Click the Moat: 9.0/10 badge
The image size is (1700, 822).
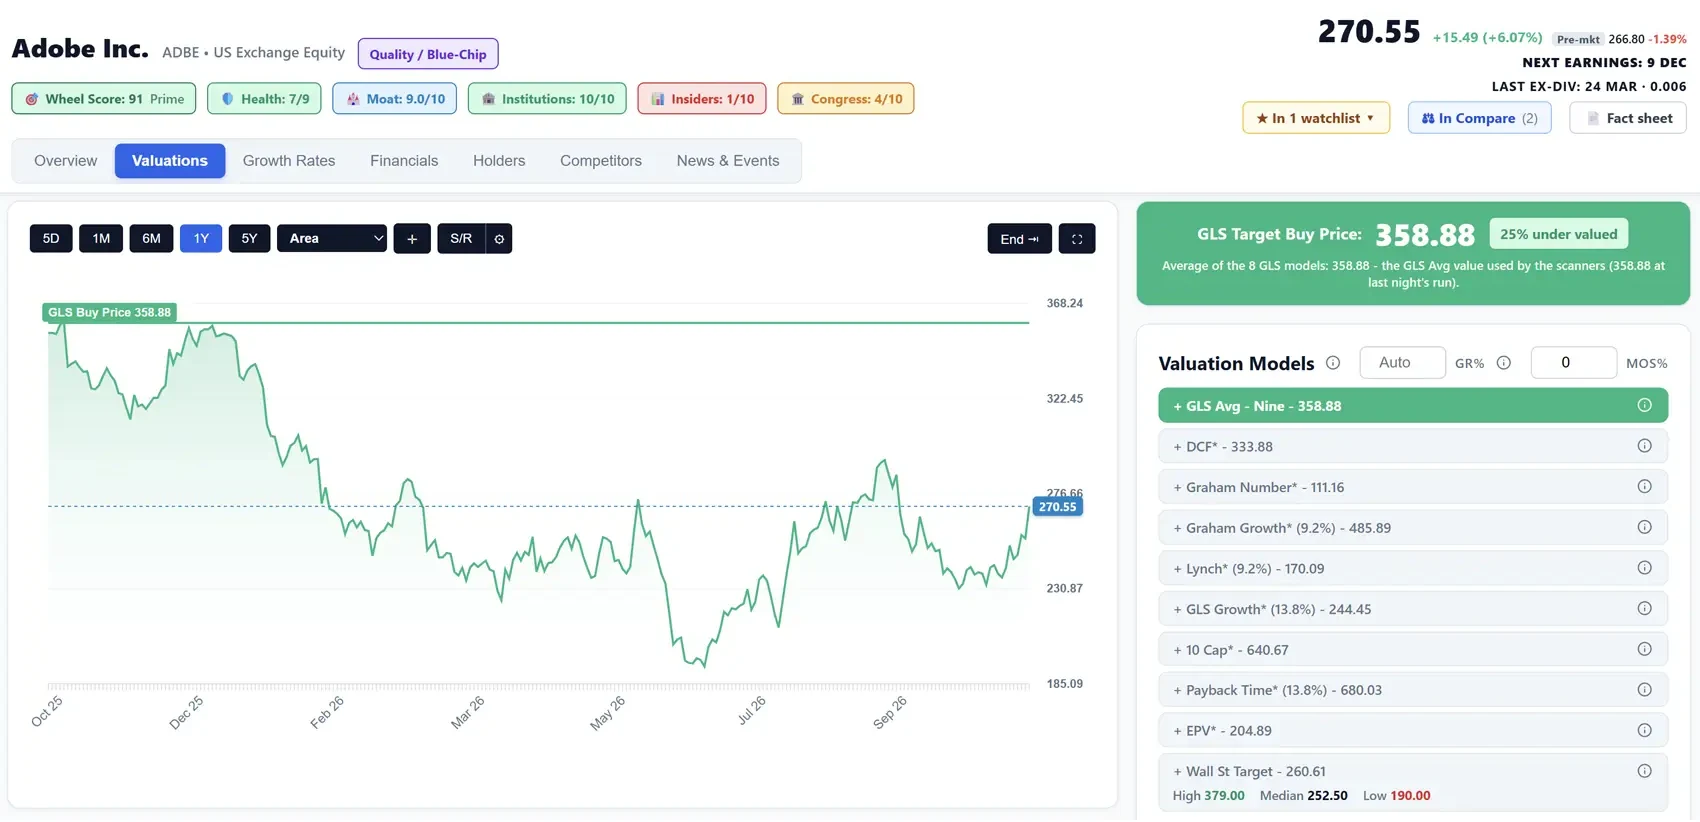pyautogui.click(x=395, y=99)
